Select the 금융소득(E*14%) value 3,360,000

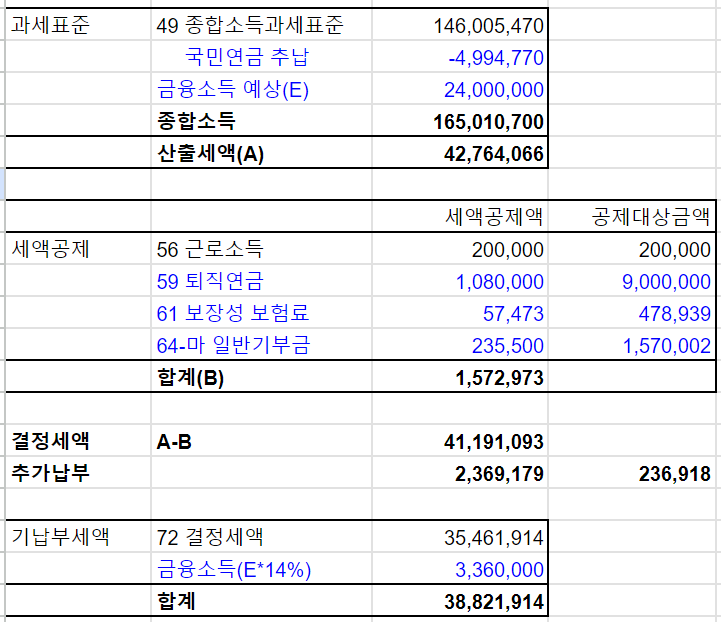pos(460,568)
